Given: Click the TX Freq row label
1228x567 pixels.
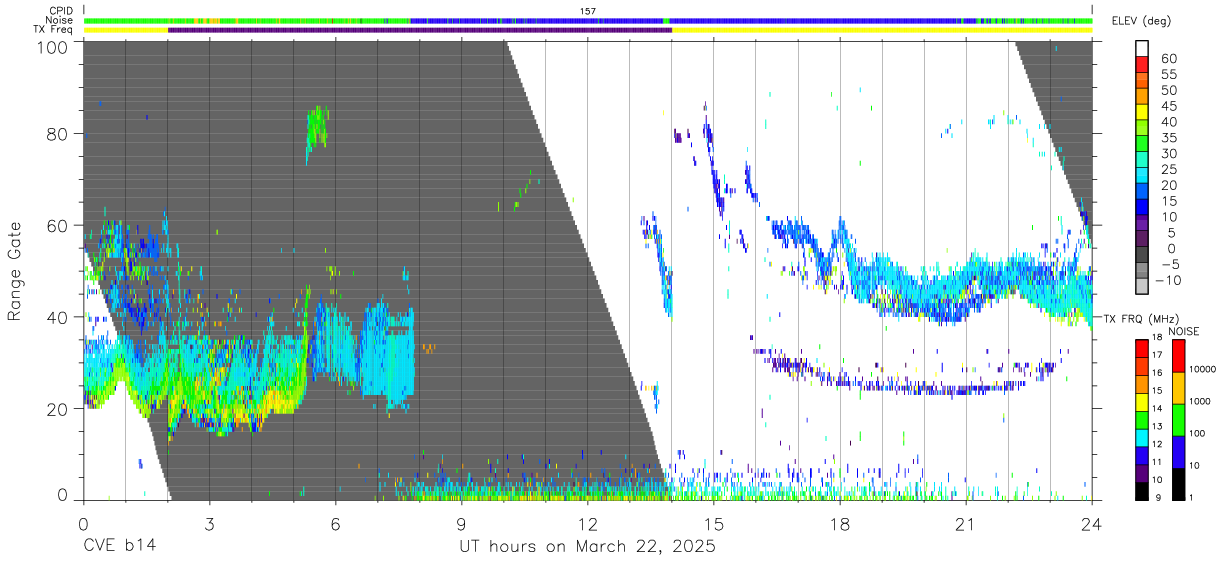Looking at the screenshot, I should [54, 29].
